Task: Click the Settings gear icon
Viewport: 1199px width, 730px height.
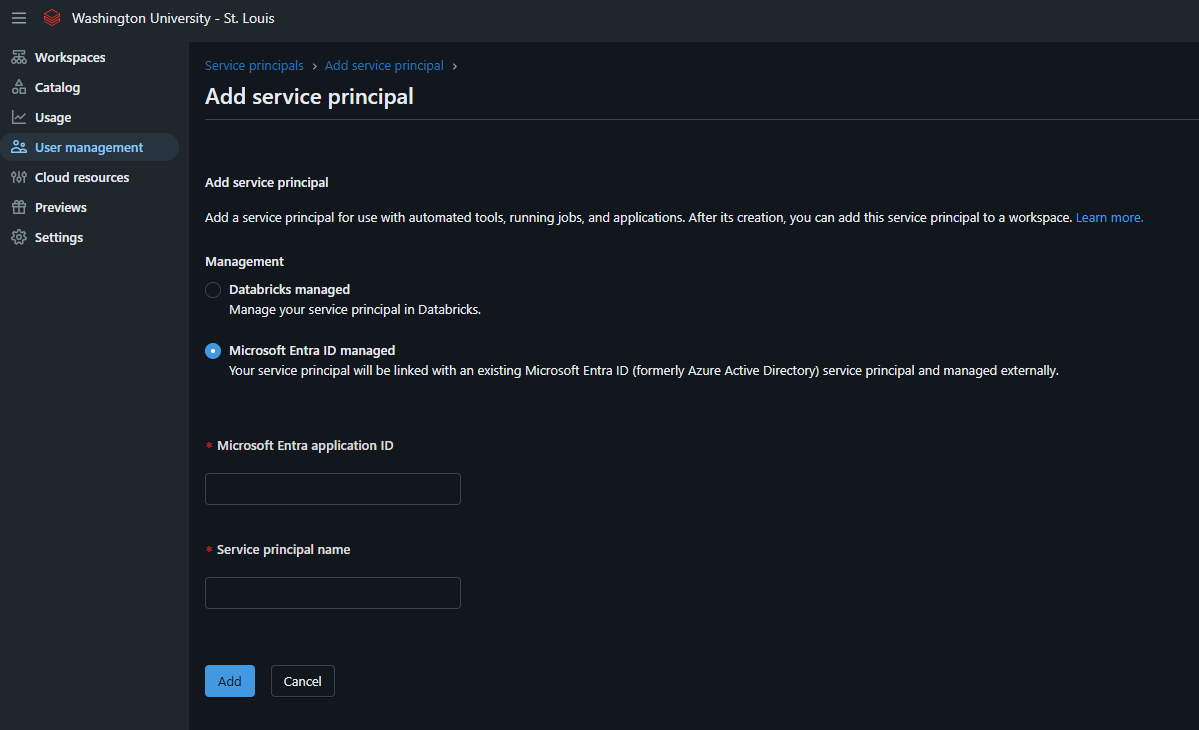Action: pos(19,237)
